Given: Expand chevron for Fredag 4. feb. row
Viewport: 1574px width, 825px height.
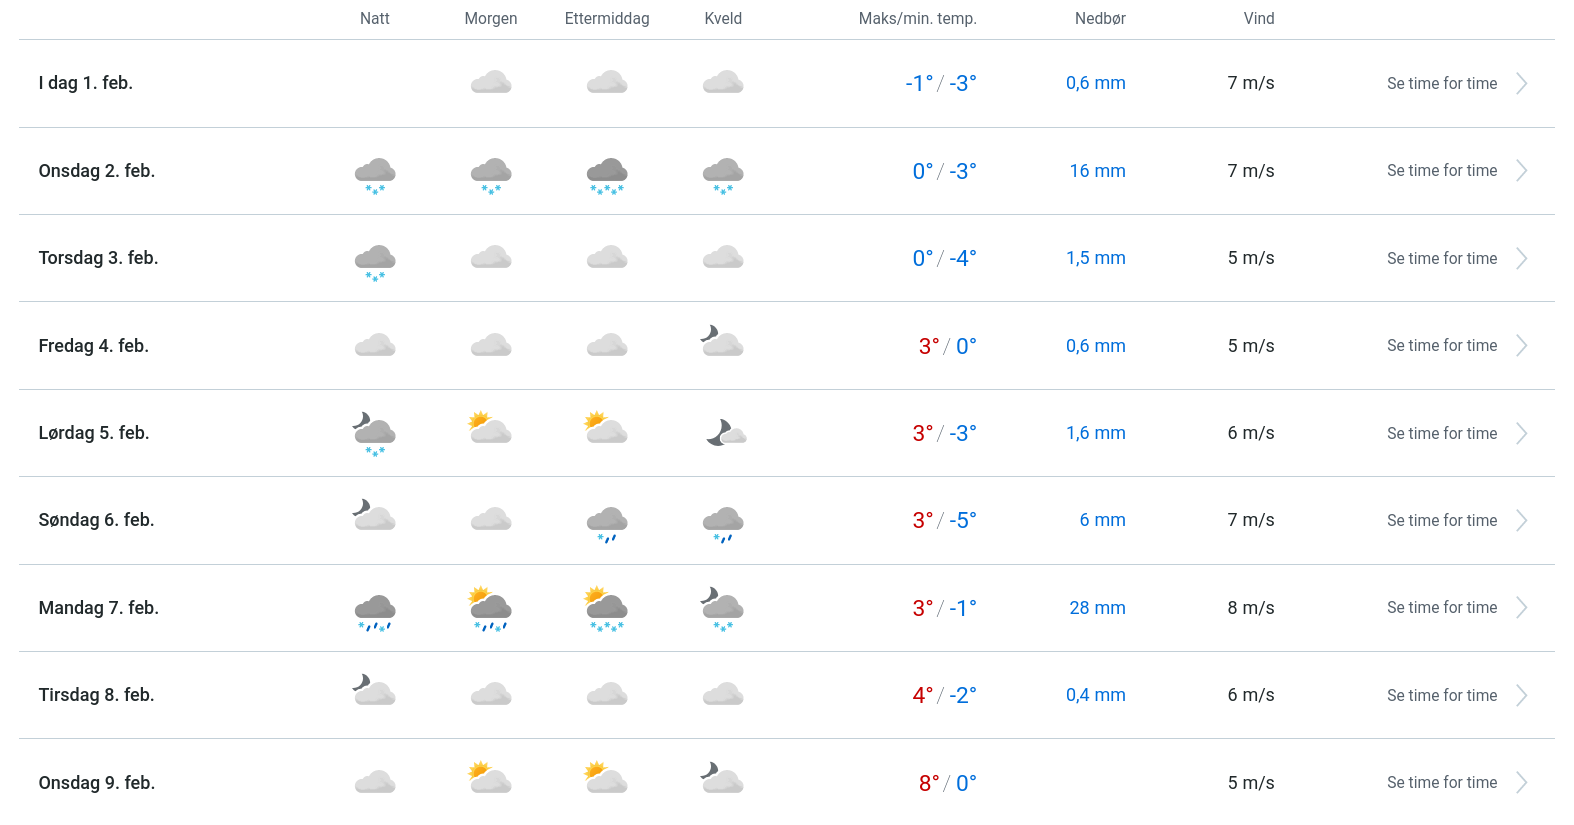Looking at the screenshot, I should pyautogui.click(x=1521, y=346).
